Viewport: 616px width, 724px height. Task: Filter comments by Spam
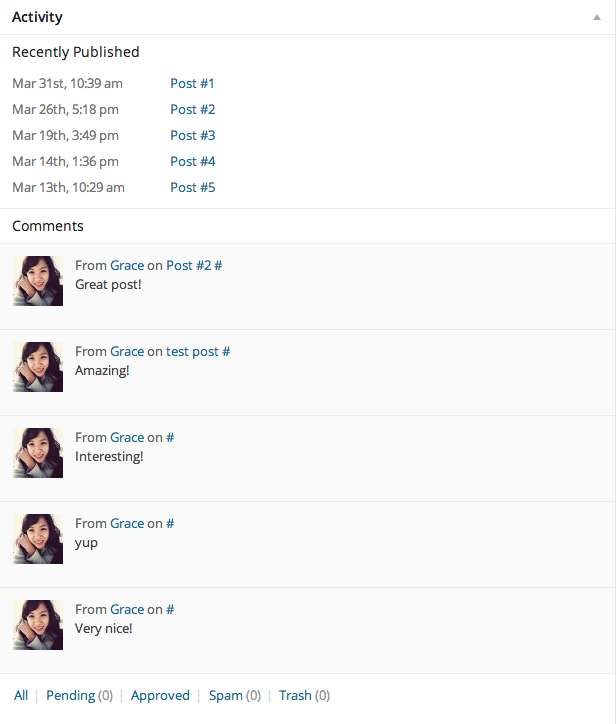(225, 695)
